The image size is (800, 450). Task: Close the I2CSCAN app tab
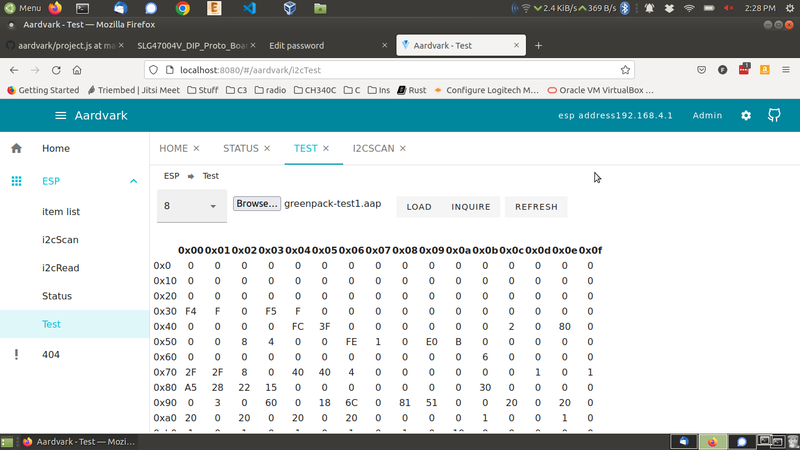point(403,148)
